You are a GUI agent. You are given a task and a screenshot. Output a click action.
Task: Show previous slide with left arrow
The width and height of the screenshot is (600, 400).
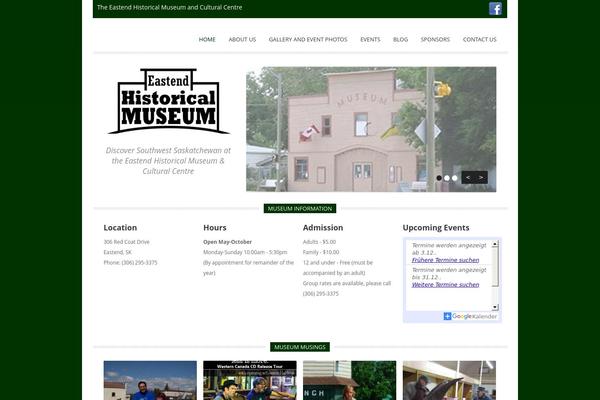(x=468, y=178)
